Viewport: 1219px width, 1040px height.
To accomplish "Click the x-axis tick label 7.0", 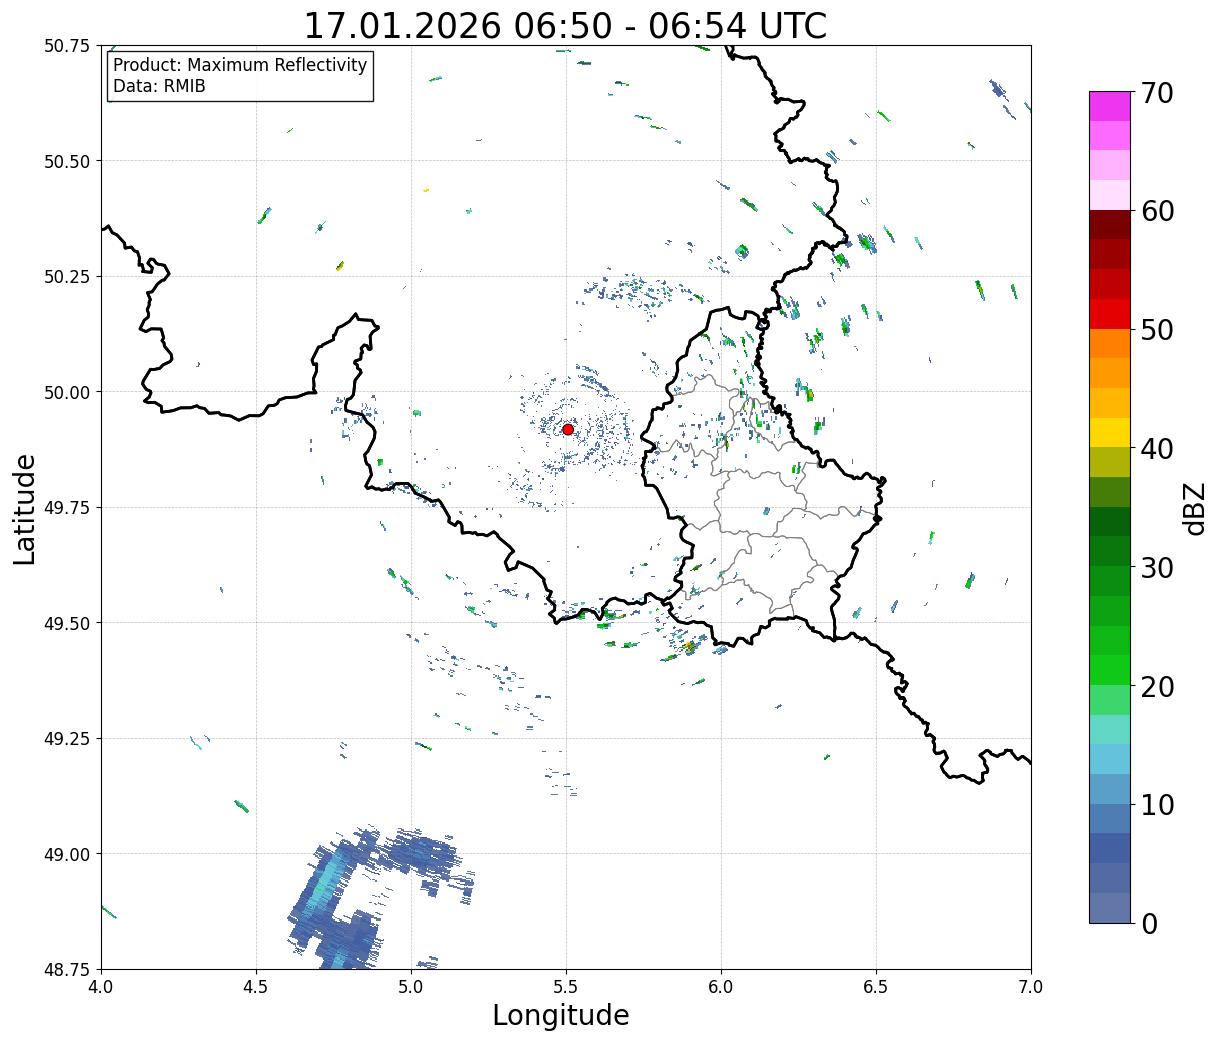I will coord(1031,987).
